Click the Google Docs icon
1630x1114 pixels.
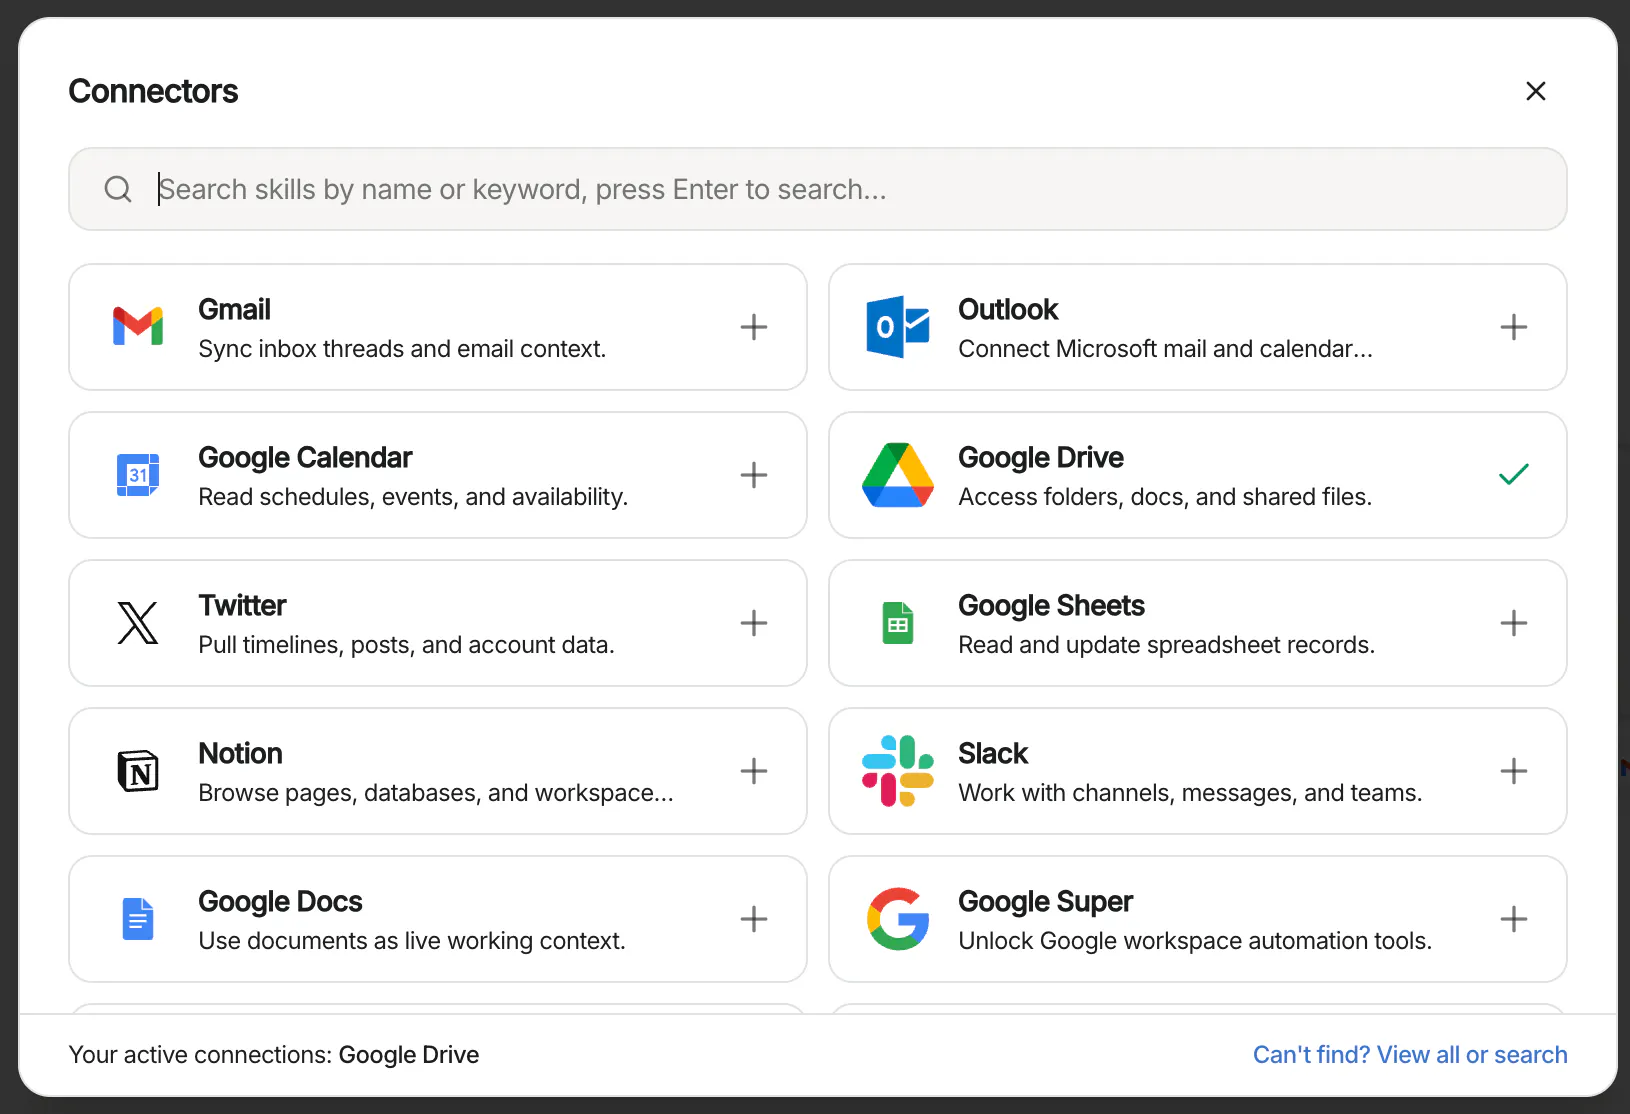pos(138,919)
